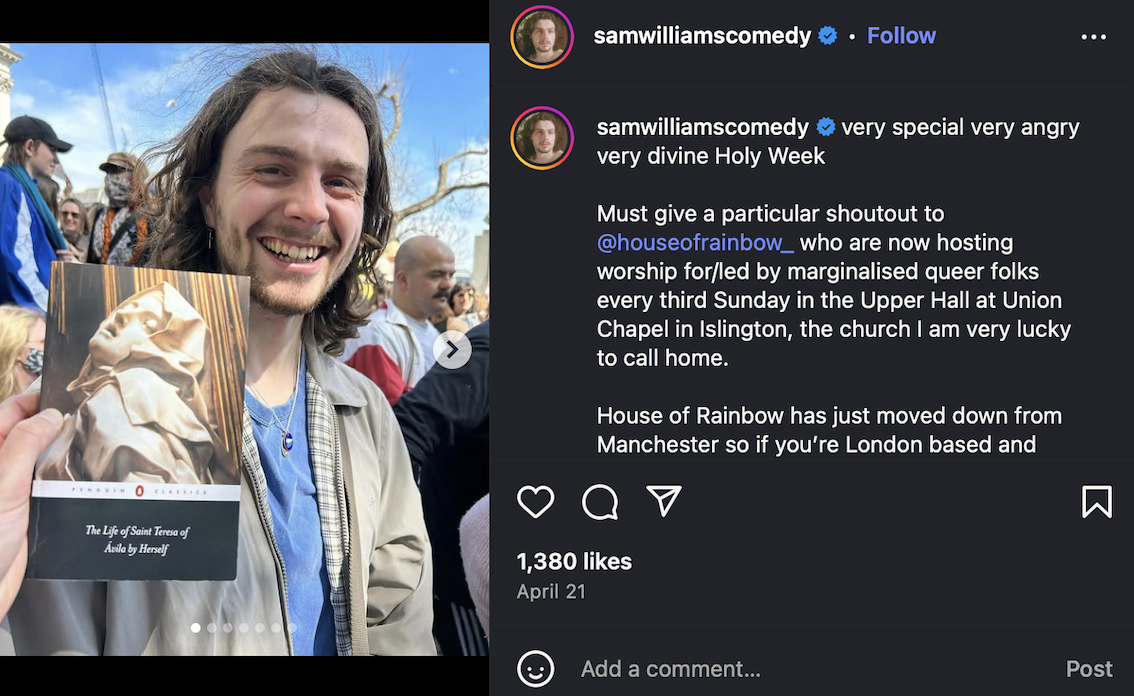Click the April 21 timestamp
Screen dimensions: 1134x696
tap(551, 591)
